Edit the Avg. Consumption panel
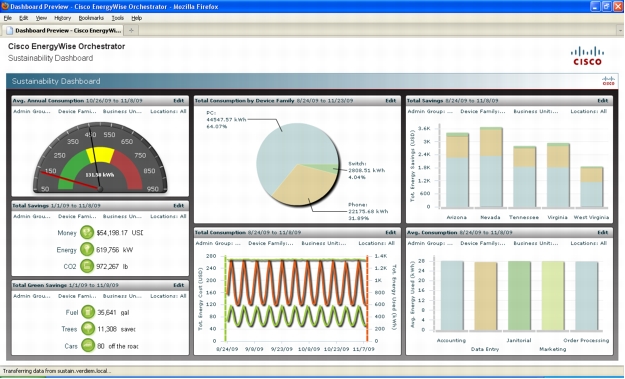This screenshot has width=625, height=379. (x=603, y=232)
